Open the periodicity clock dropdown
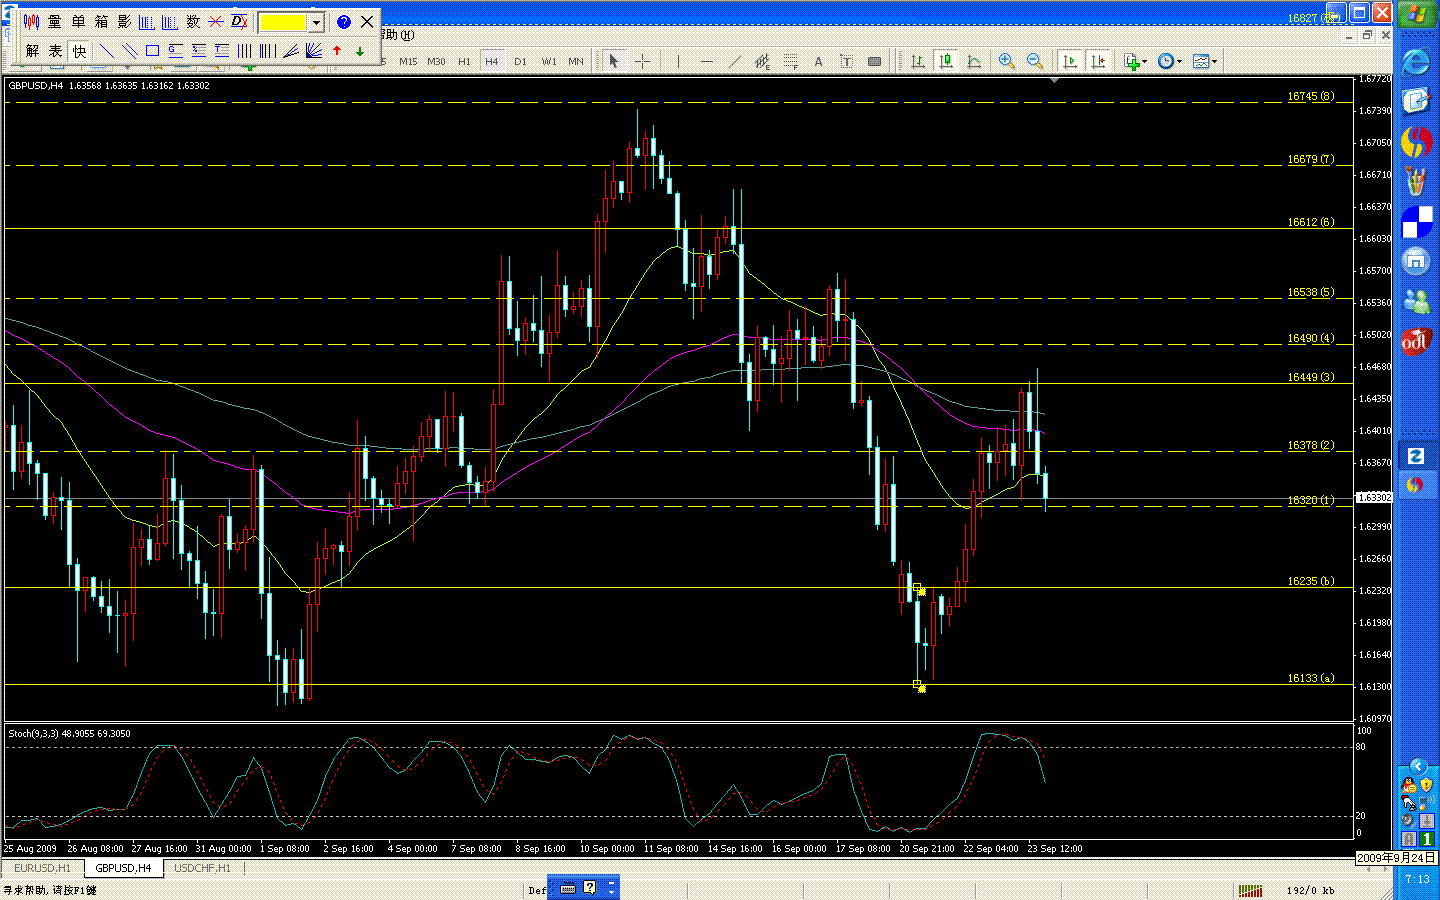 (1170, 61)
